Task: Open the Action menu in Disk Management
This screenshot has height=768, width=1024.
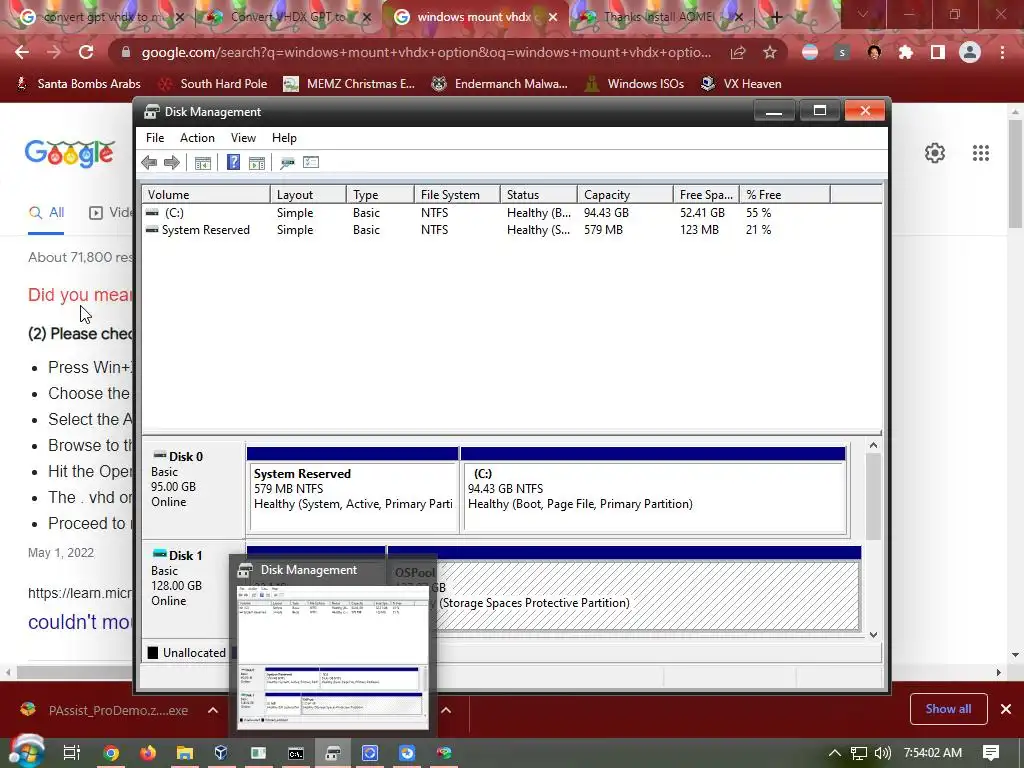Action: pyautogui.click(x=197, y=138)
